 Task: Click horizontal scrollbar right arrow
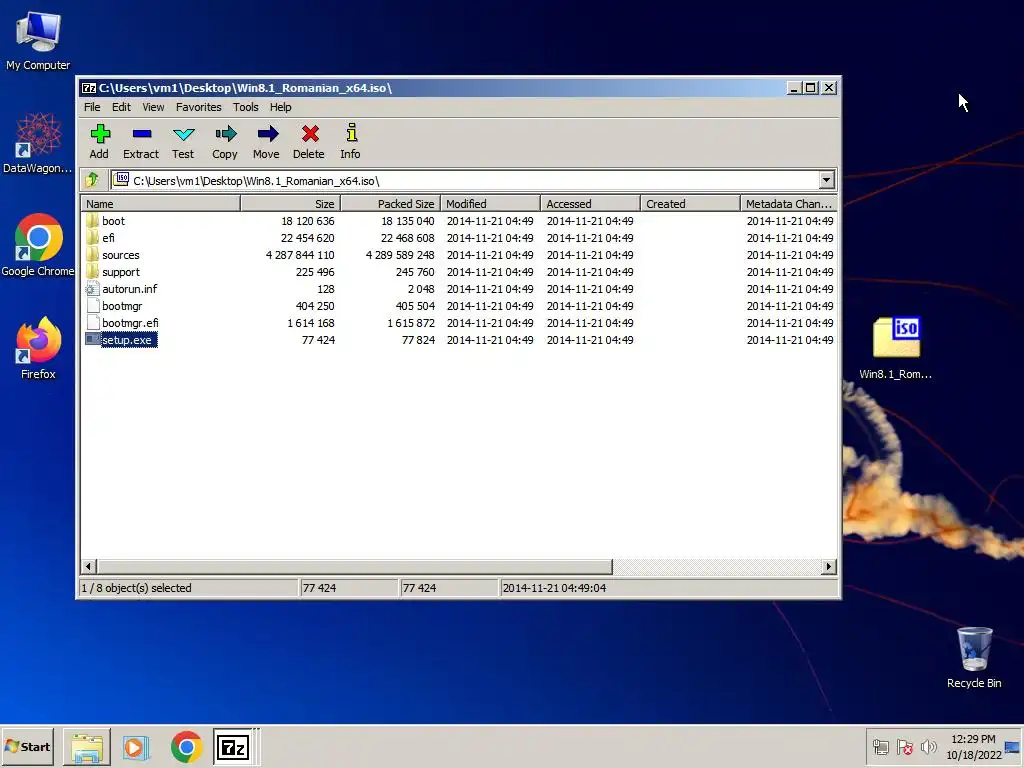coord(829,566)
